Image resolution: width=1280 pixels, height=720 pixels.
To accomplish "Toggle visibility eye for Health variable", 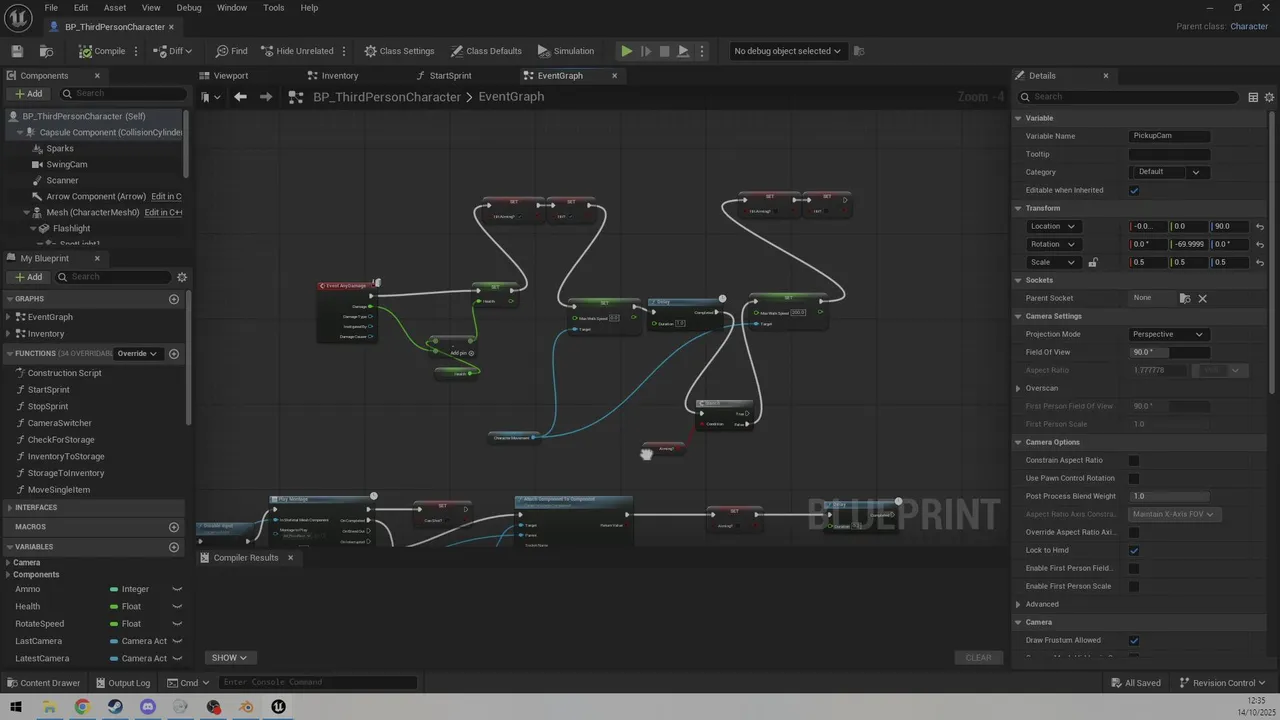I will coord(177,606).
